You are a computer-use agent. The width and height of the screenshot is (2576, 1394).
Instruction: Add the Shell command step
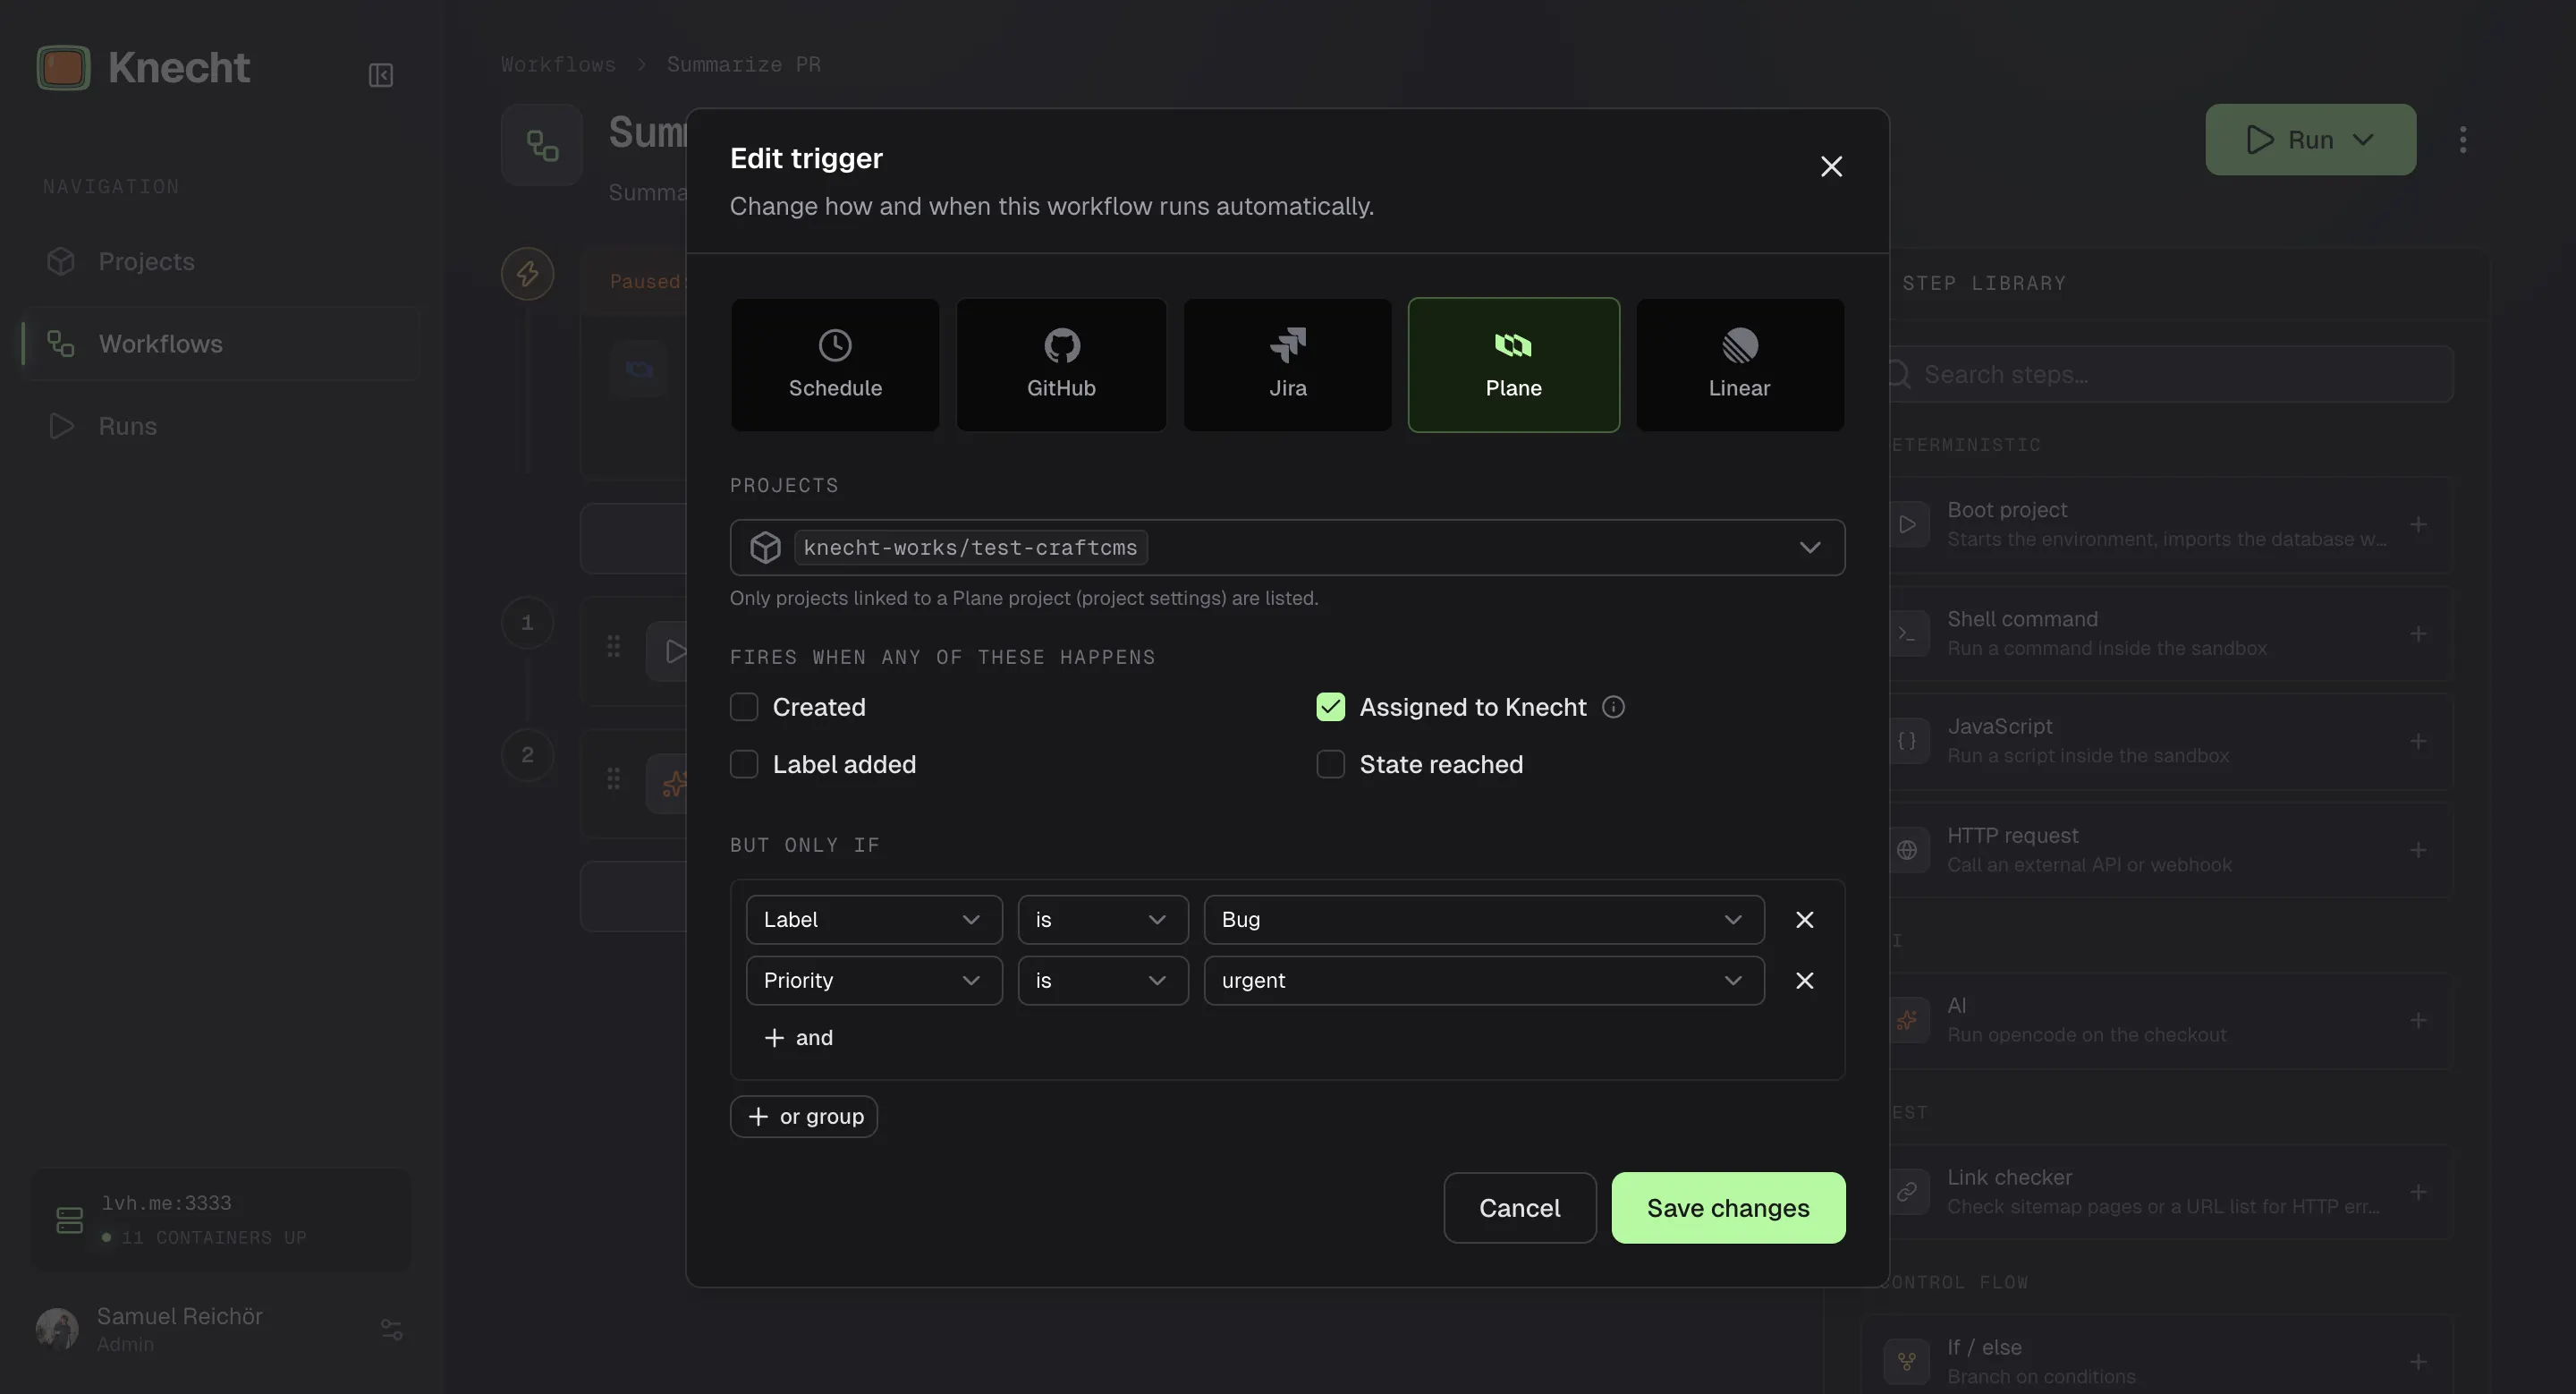click(2418, 634)
